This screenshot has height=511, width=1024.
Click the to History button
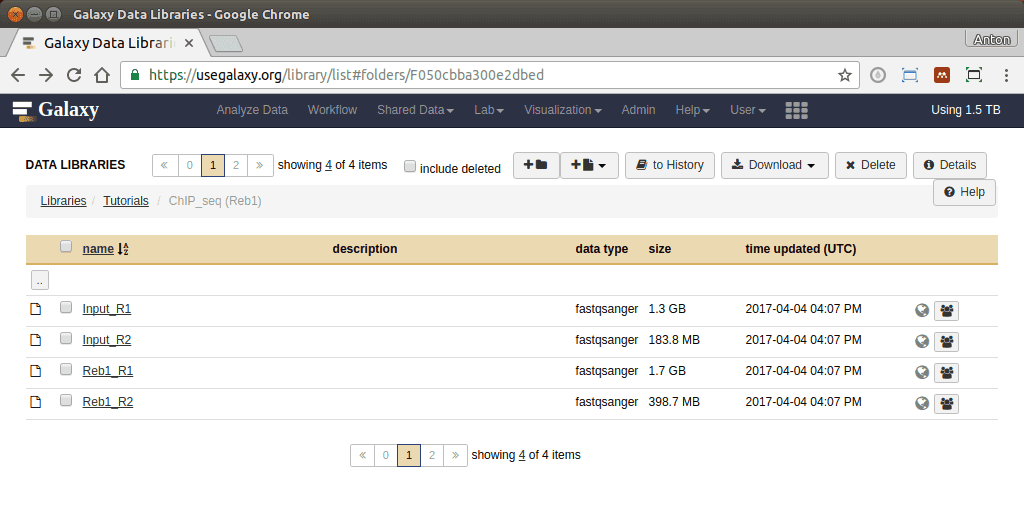tap(670, 165)
